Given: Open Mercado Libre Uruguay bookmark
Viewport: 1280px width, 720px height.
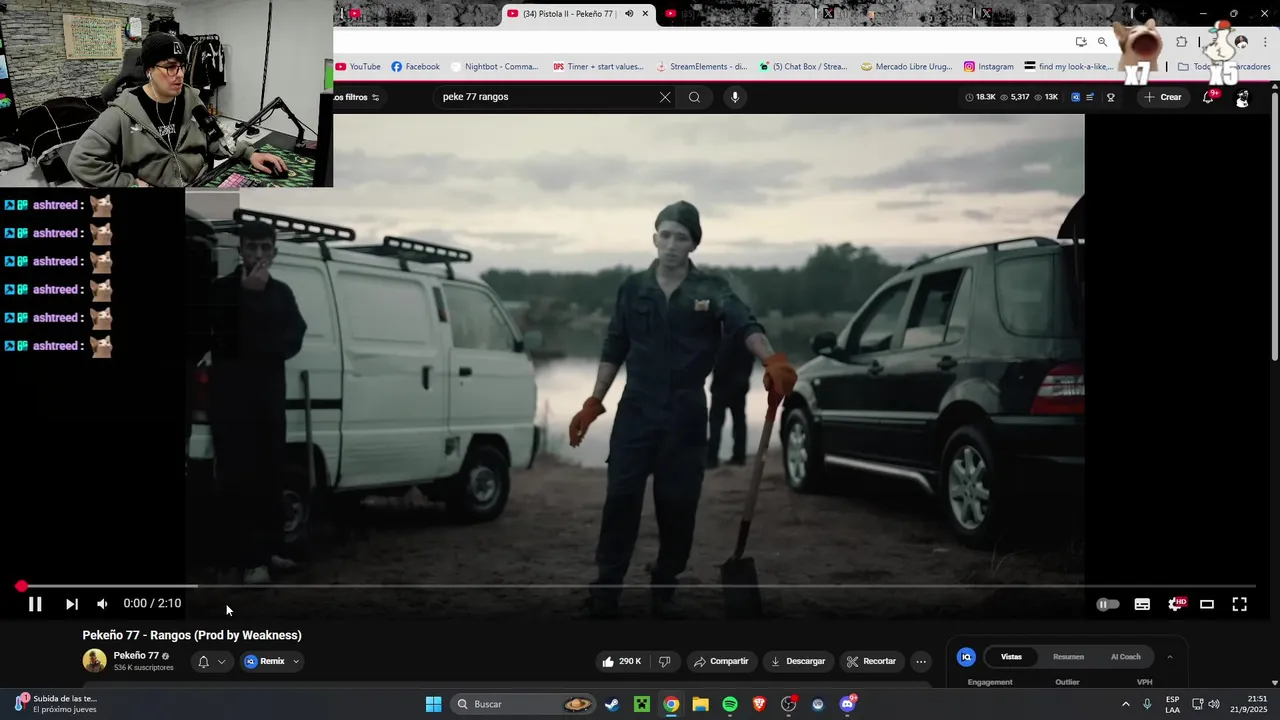Looking at the screenshot, I should 906,67.
